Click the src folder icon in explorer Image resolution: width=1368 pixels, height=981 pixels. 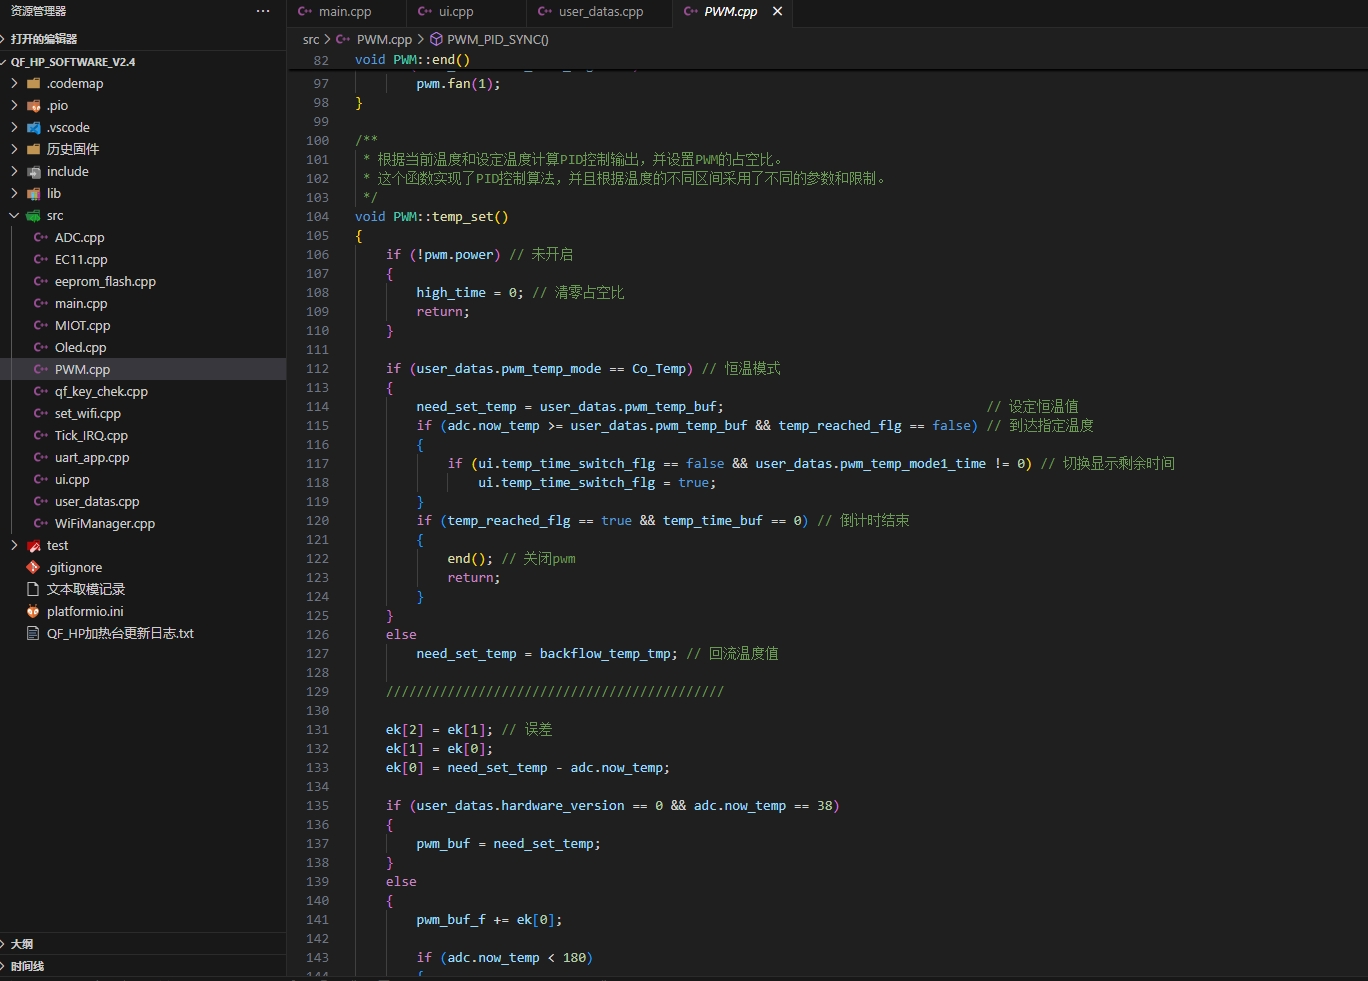point(33,215)
